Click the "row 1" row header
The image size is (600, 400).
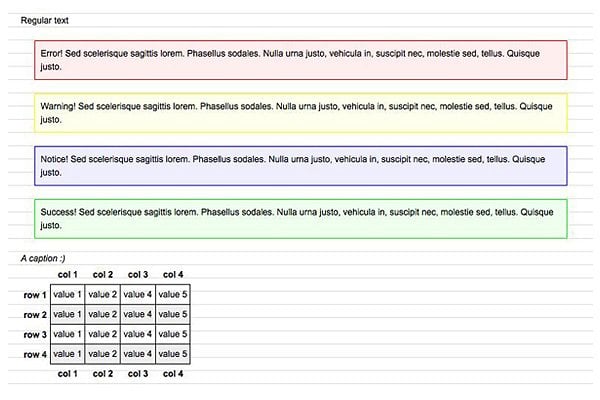(35, 295)
